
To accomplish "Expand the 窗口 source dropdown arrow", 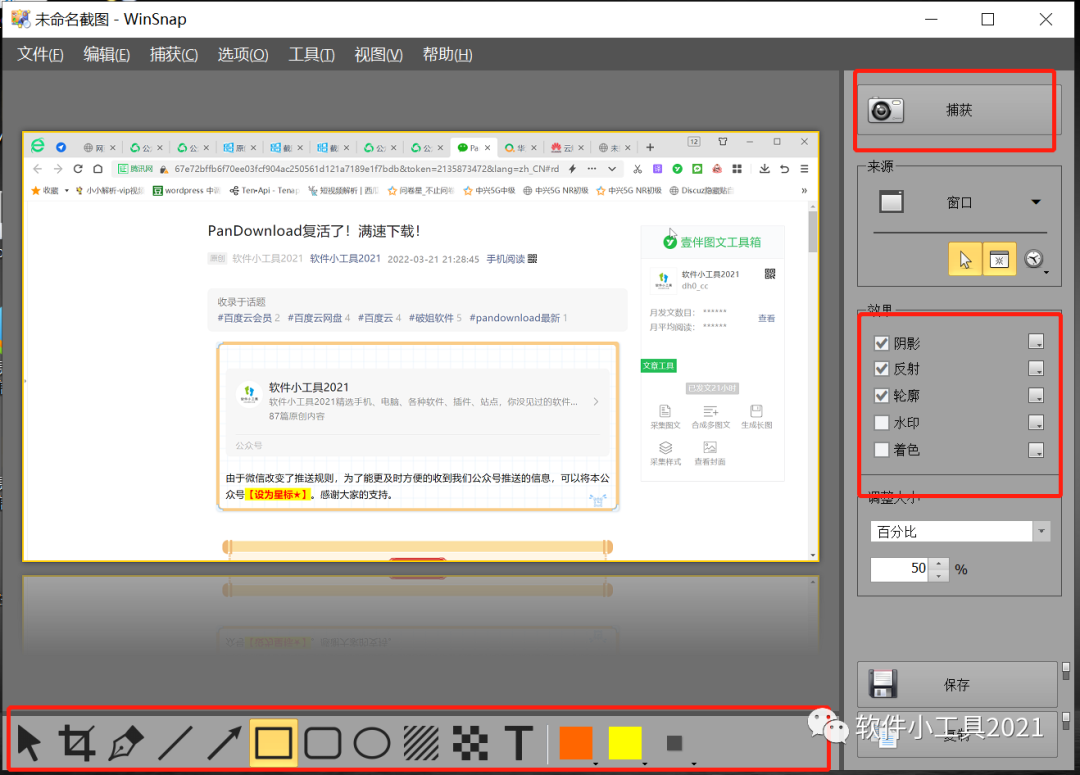I will pos(1035,202).
